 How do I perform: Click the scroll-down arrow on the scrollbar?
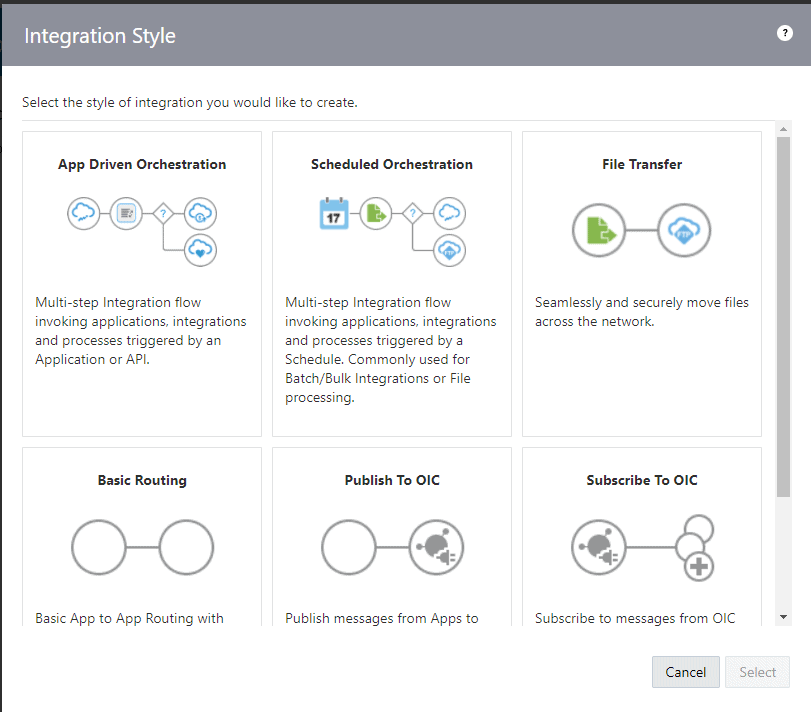tap(784, 614)
